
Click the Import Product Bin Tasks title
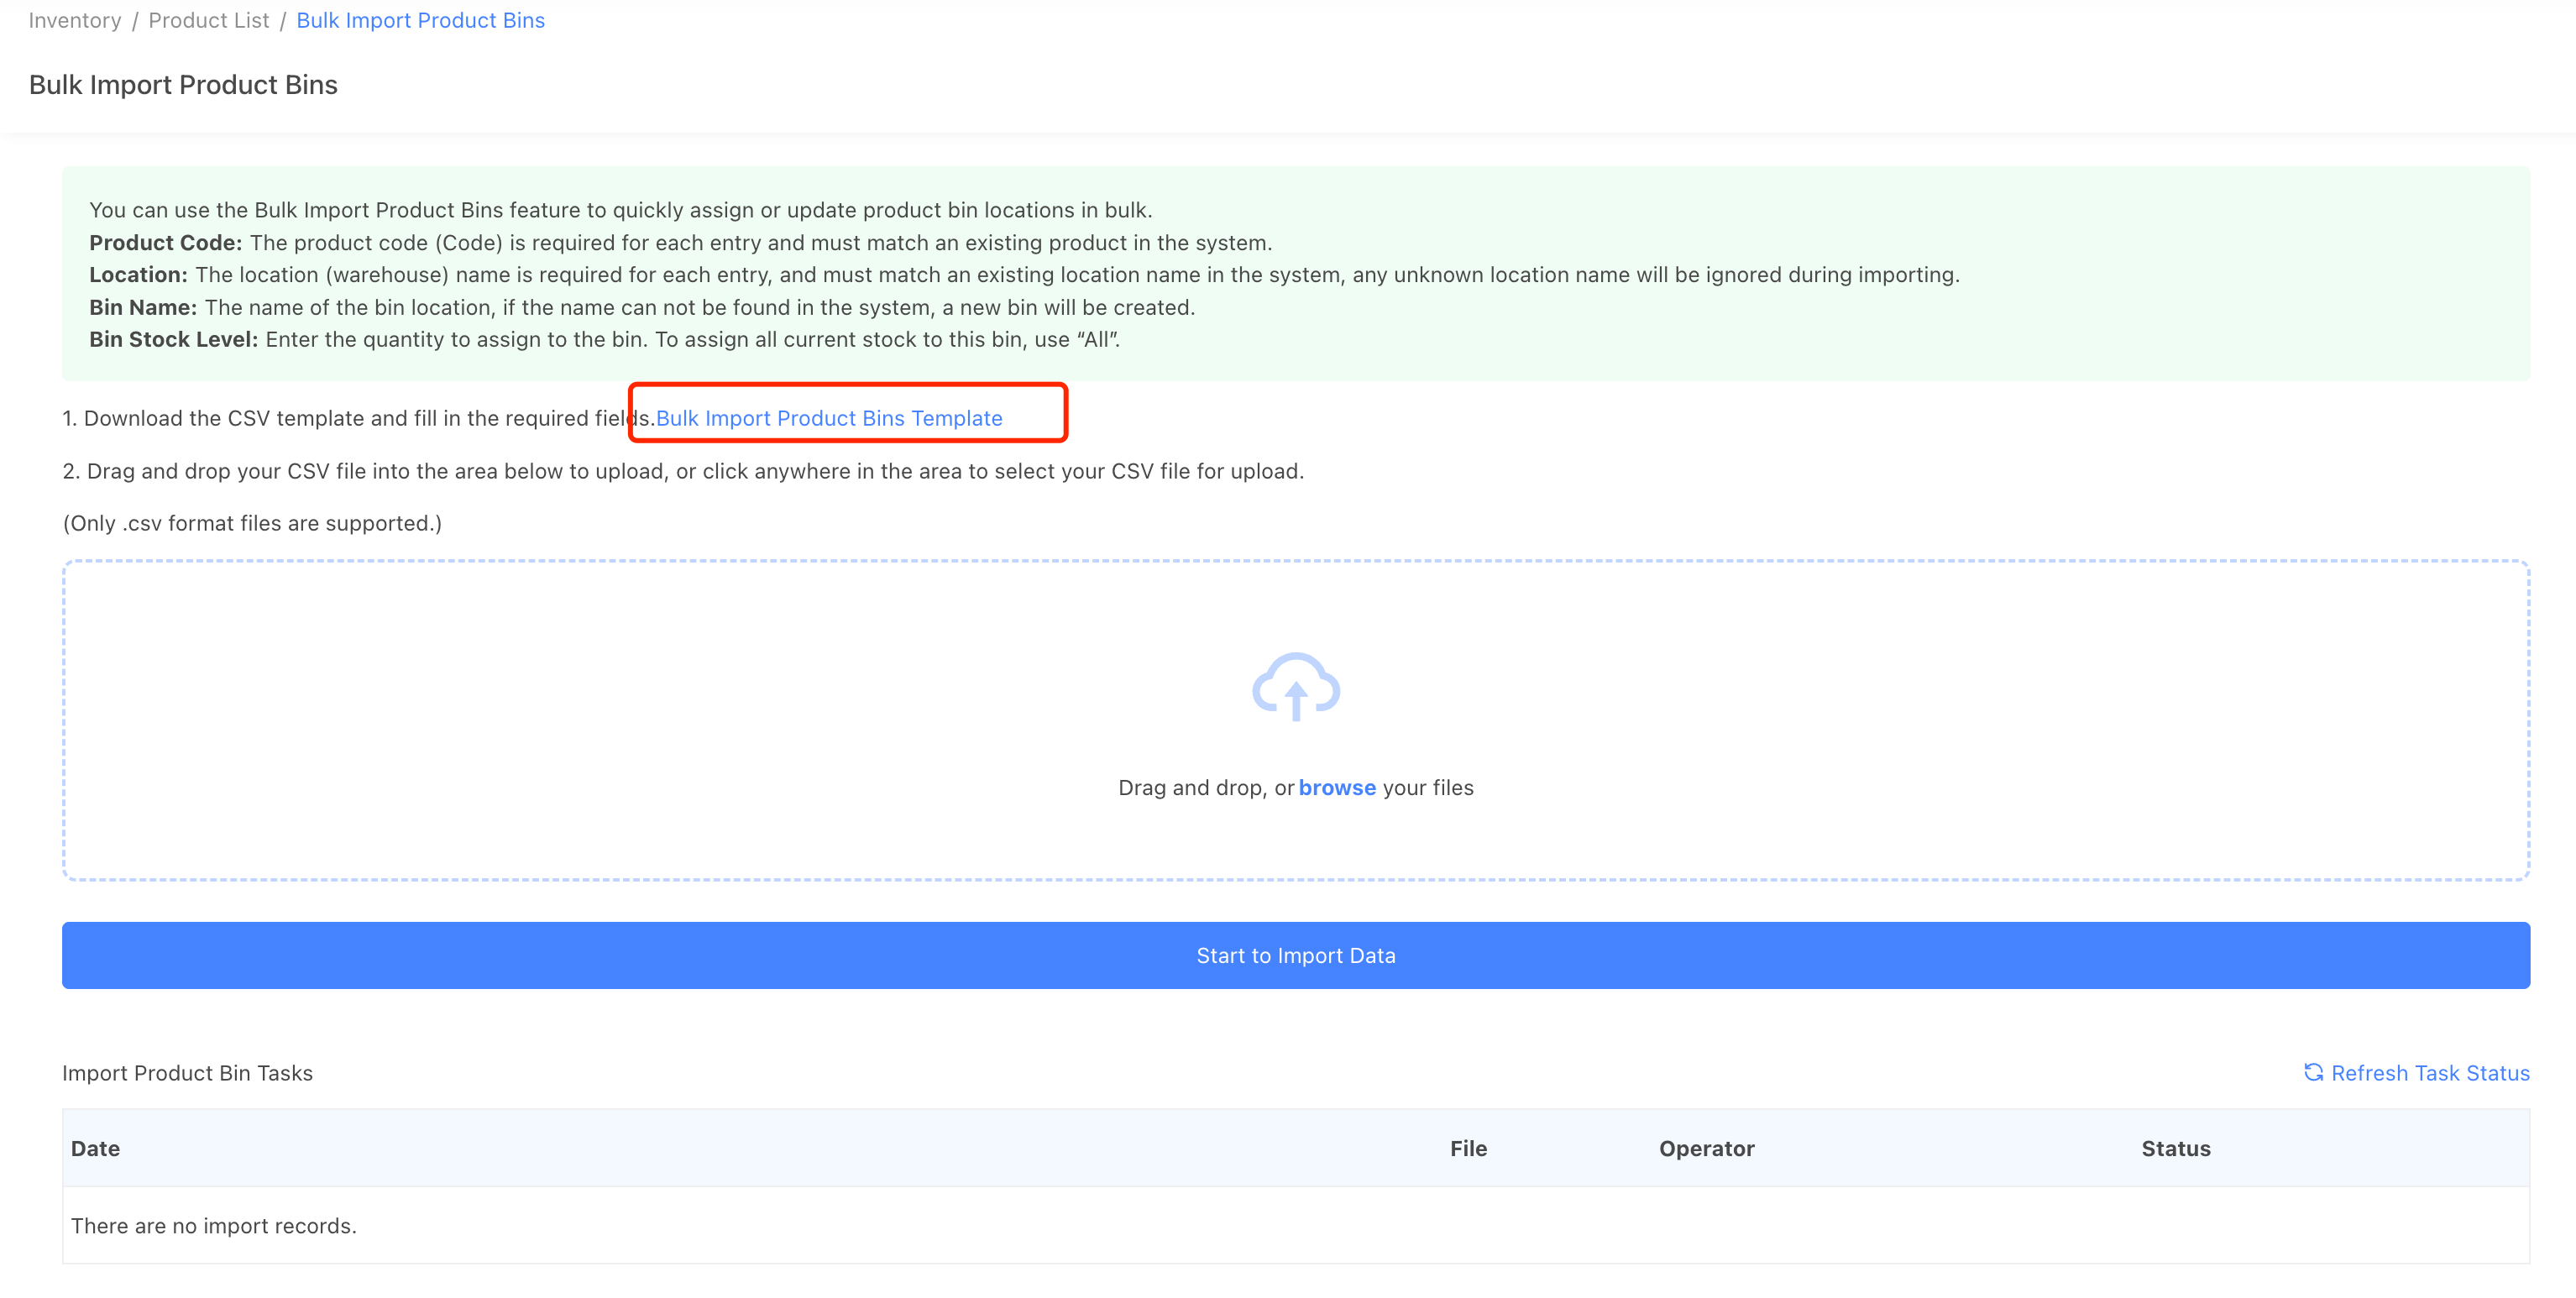point(188,1073)
